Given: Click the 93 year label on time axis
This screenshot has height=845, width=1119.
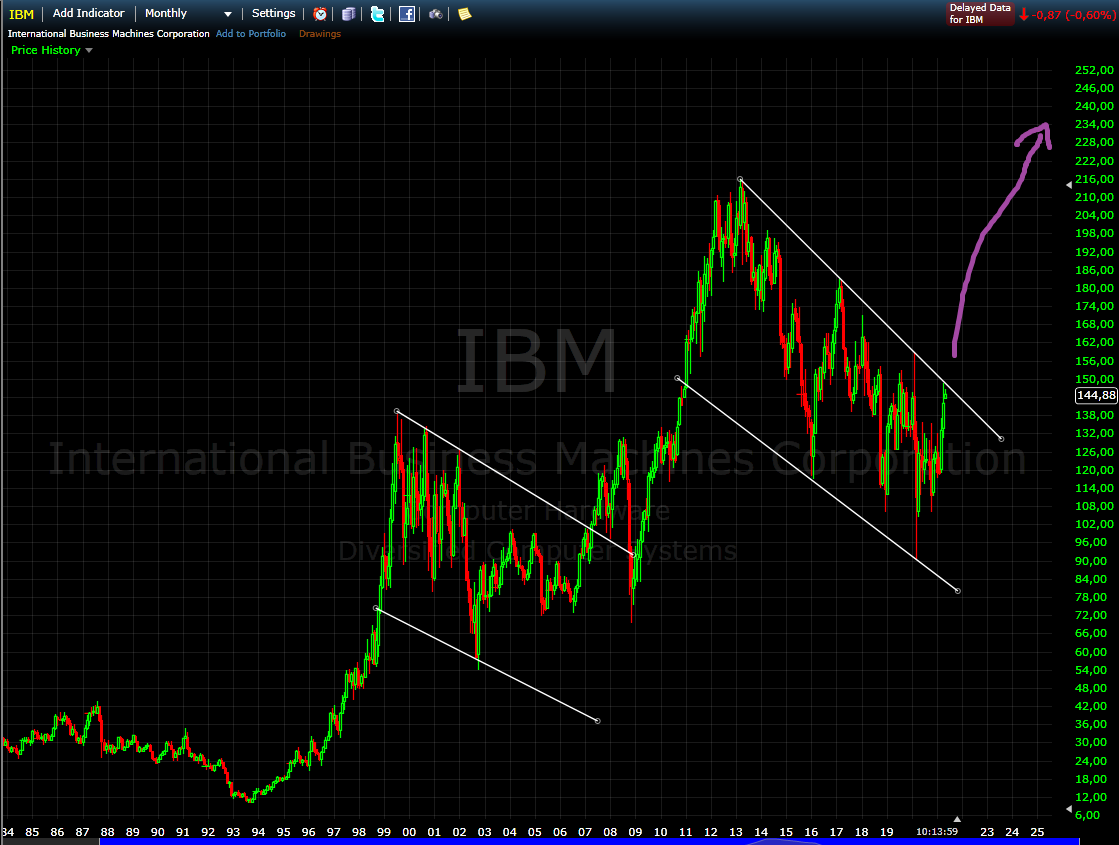Looking at the screenshot, I should click(x=233, y=832).
